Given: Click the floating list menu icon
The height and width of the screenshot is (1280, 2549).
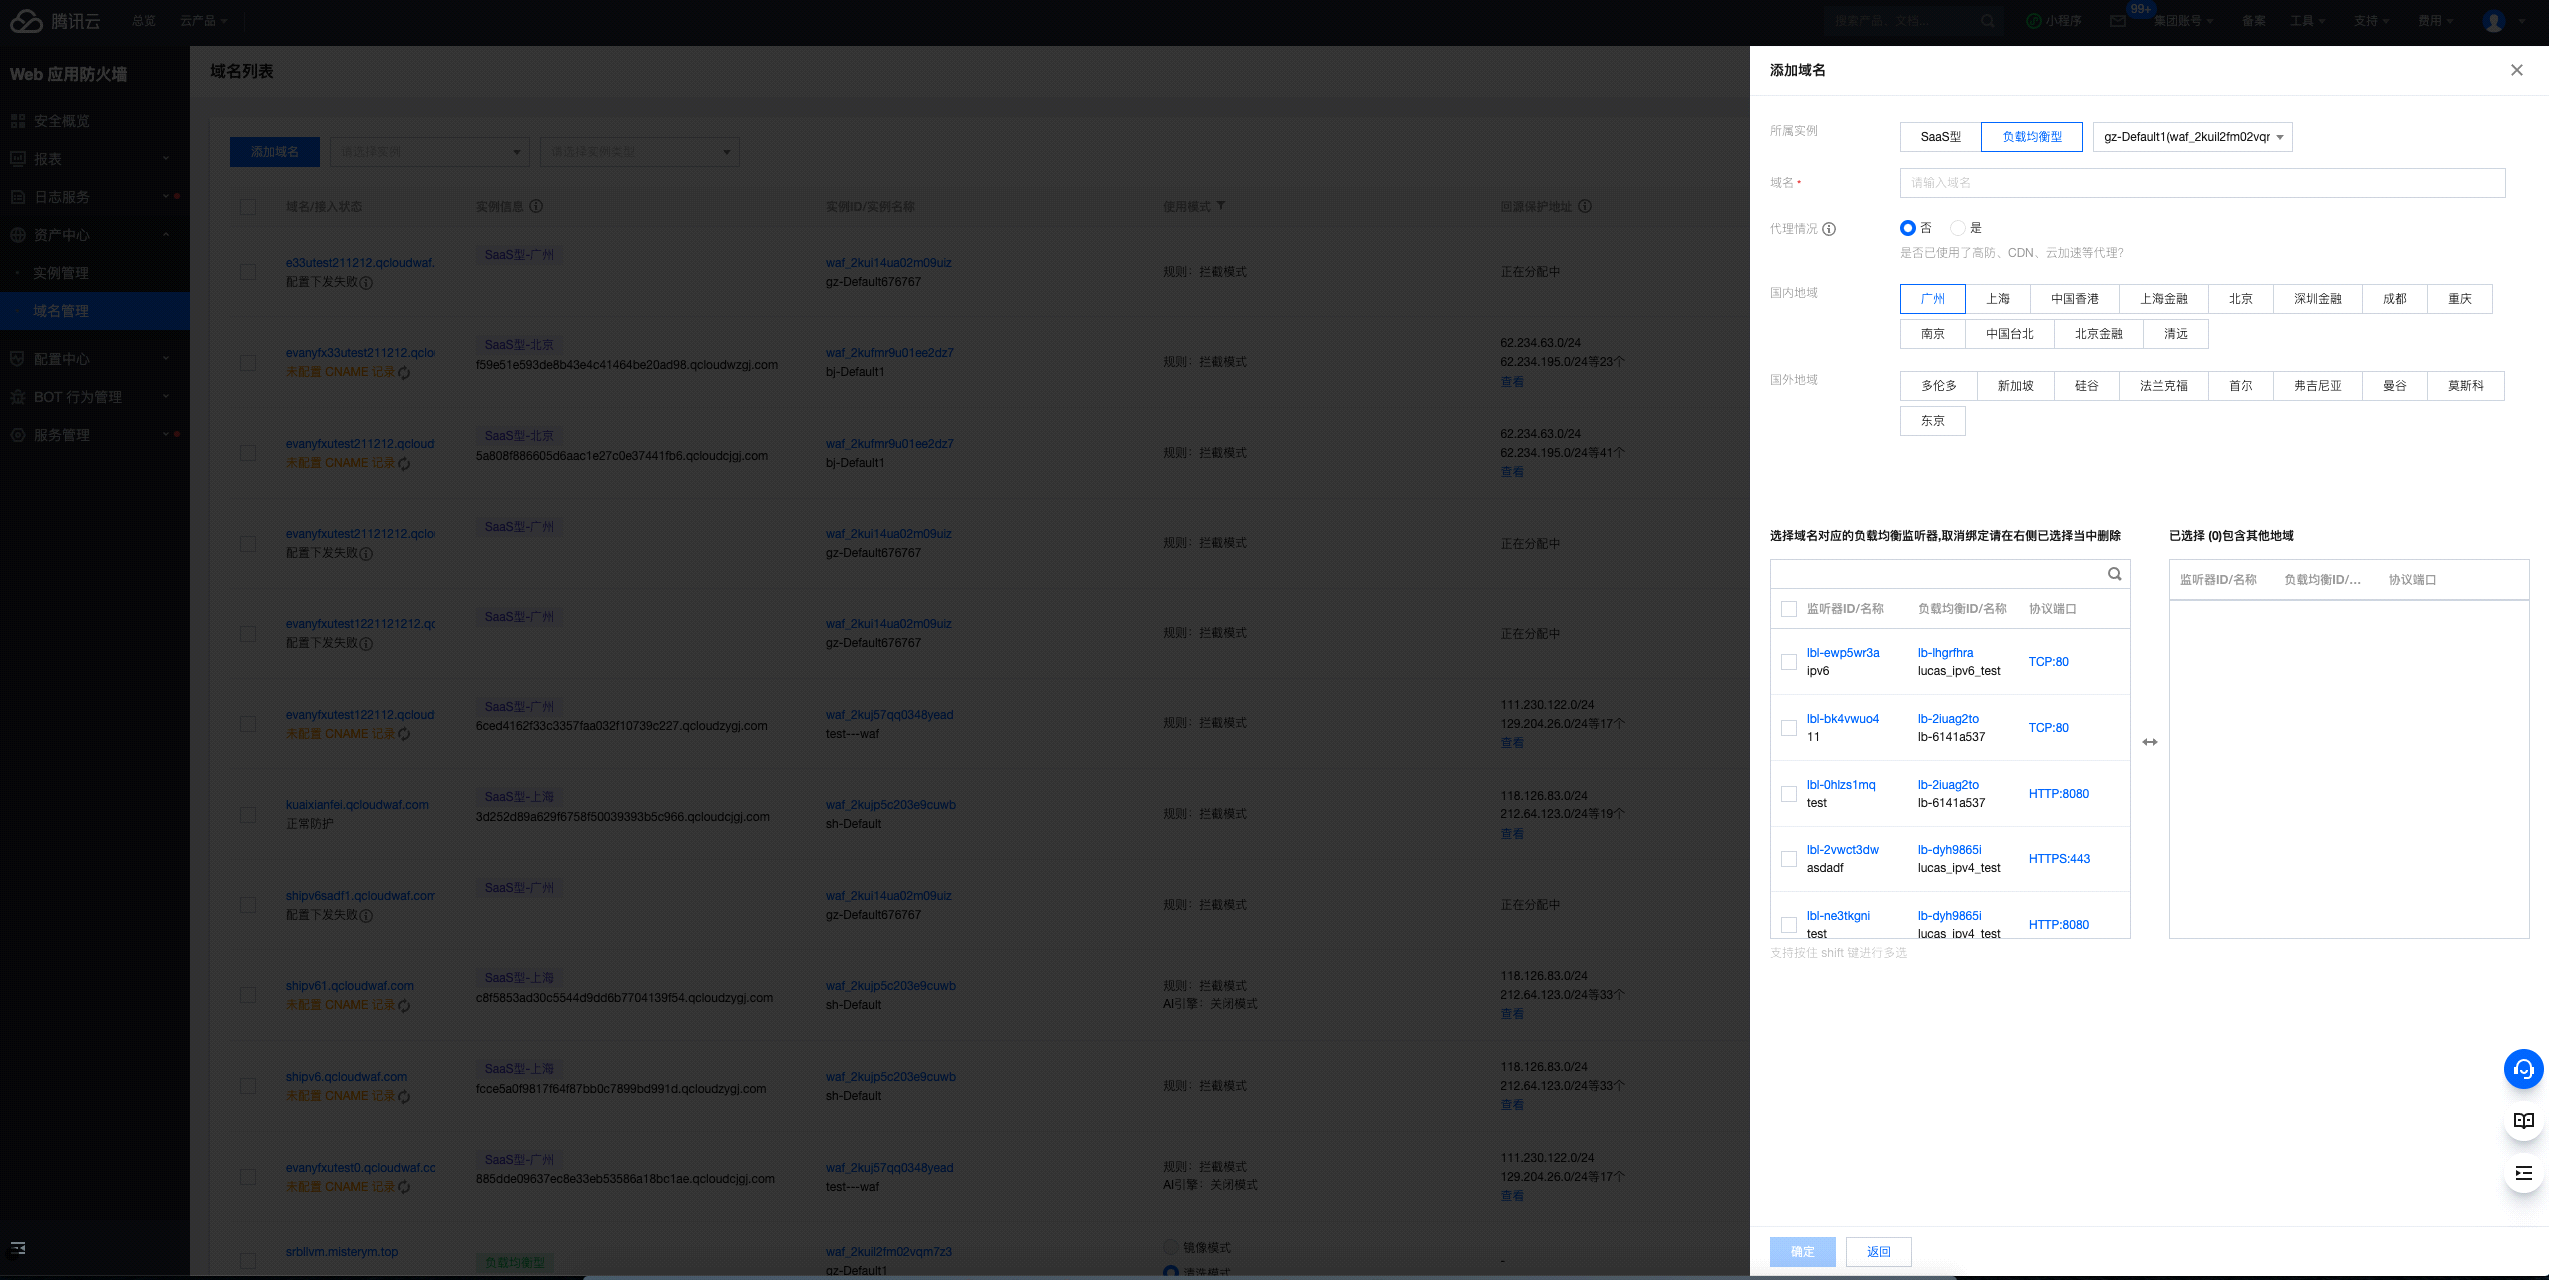Looking at the screenshot, I should coord(2523,1173).
